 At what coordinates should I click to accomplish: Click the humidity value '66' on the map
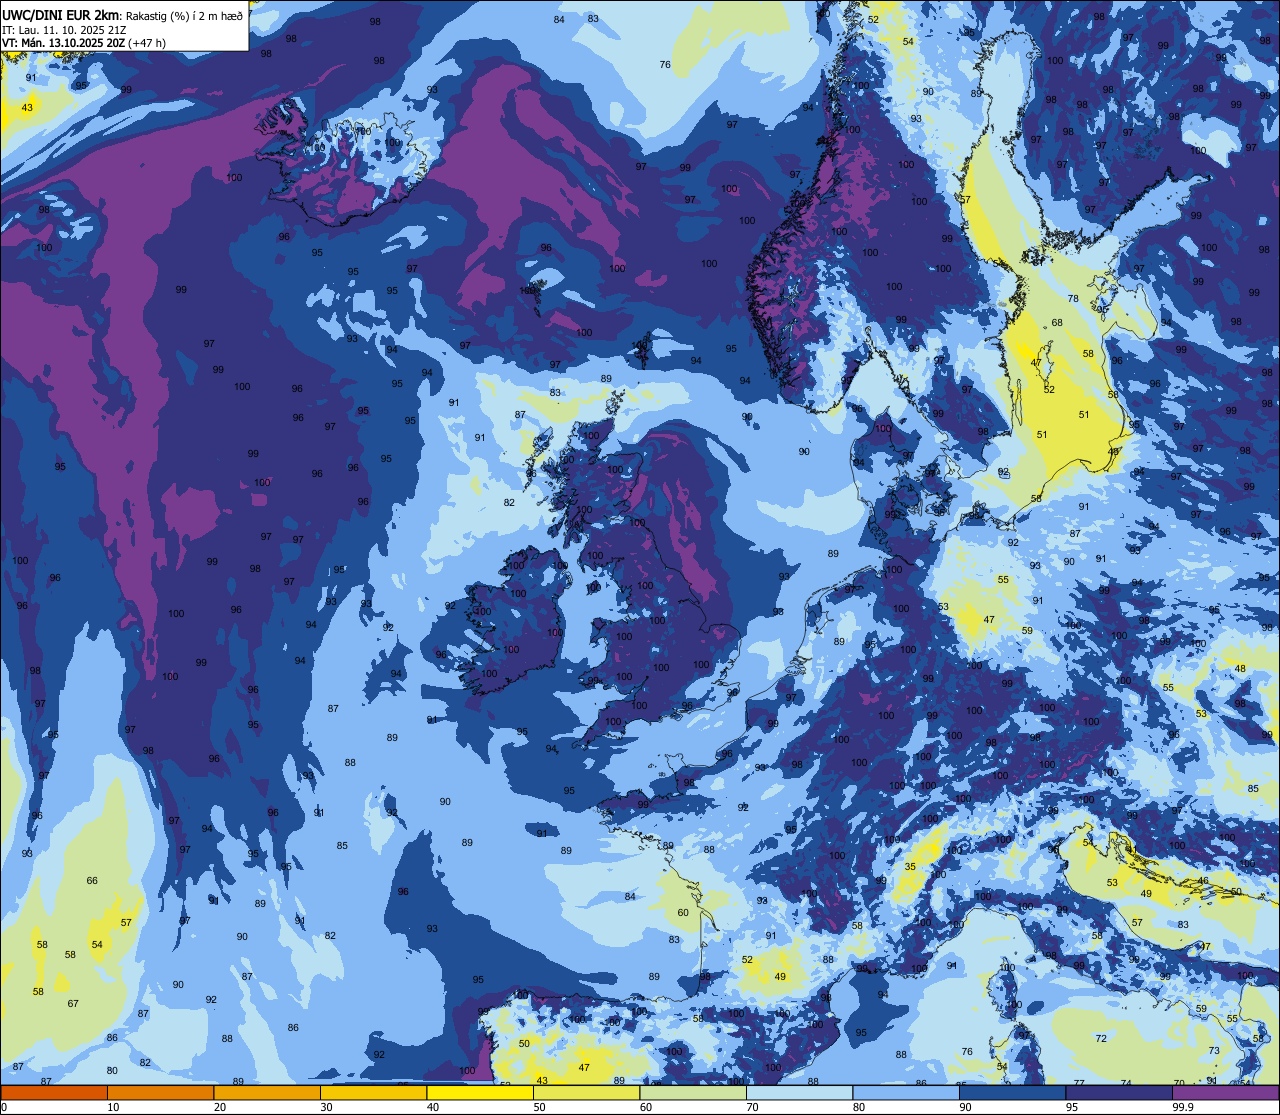click(x=92, y=880)
